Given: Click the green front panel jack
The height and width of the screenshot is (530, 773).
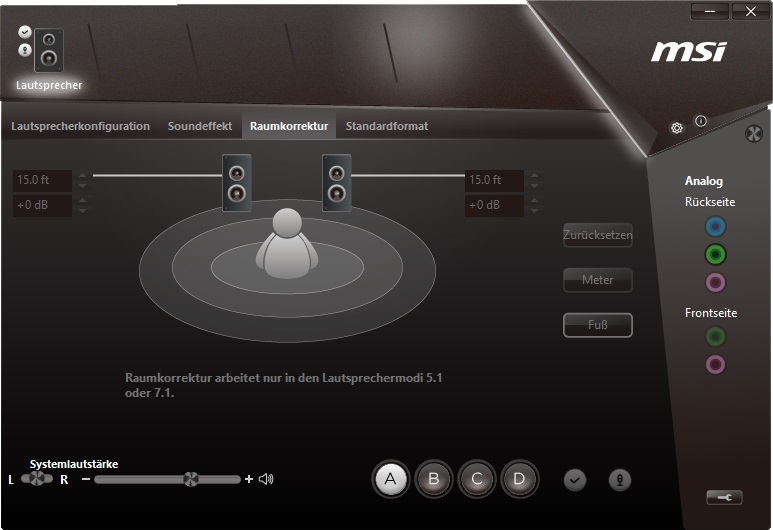Looking at the screenshot, I should point(715,337).
